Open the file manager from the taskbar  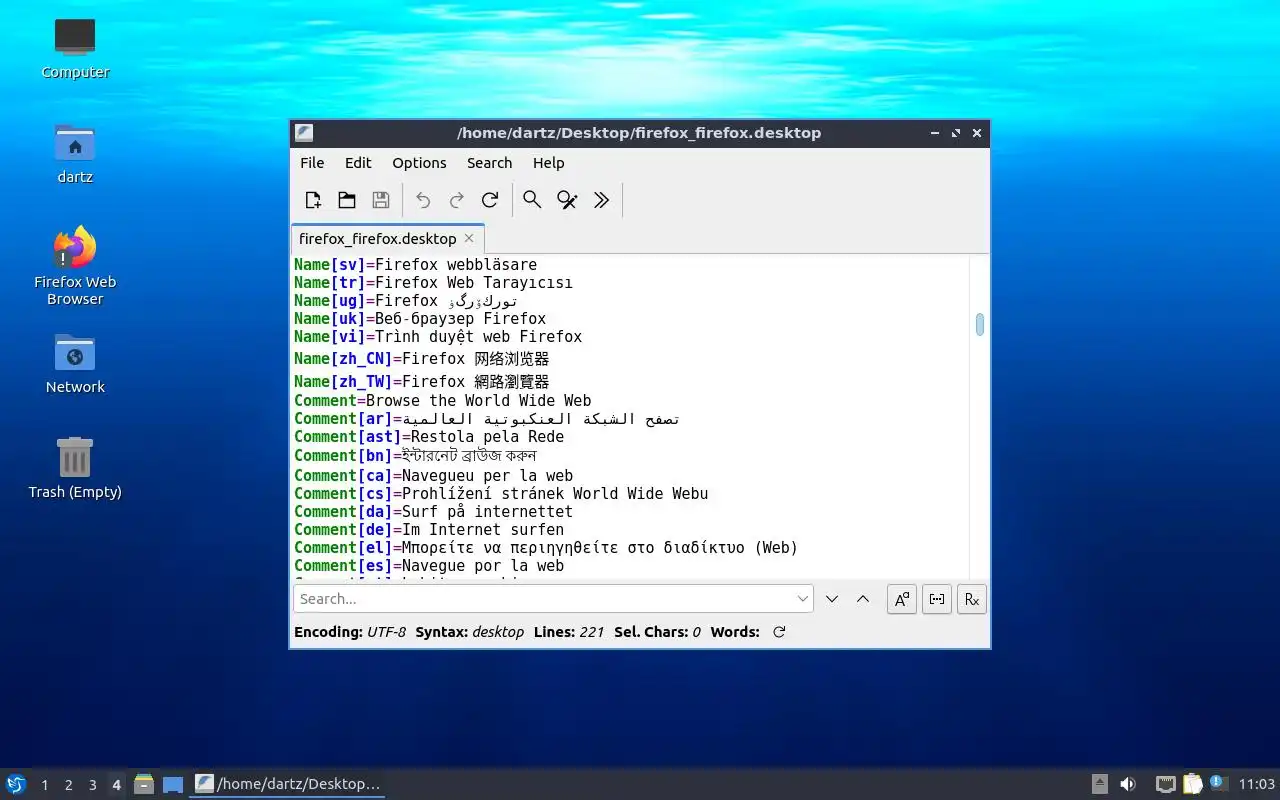point(144,784)
